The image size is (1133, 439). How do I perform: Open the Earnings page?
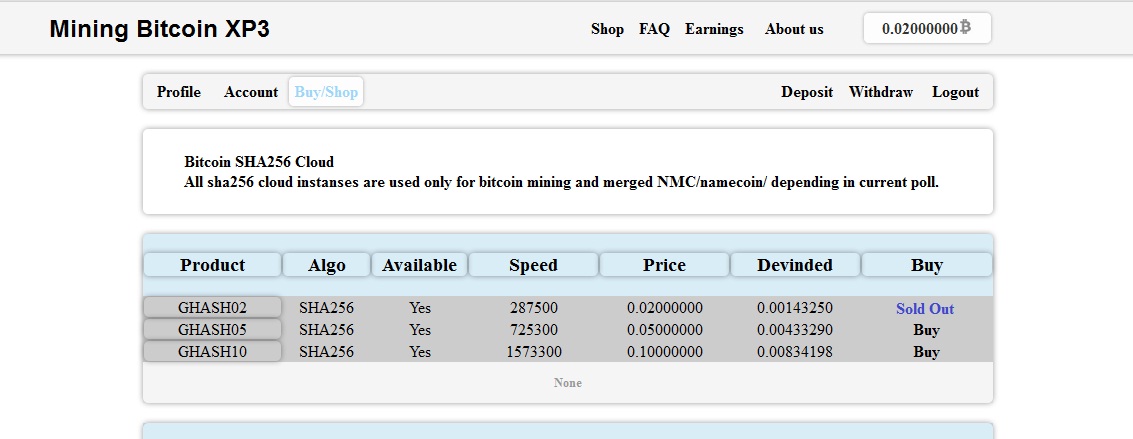click(714, 29)
